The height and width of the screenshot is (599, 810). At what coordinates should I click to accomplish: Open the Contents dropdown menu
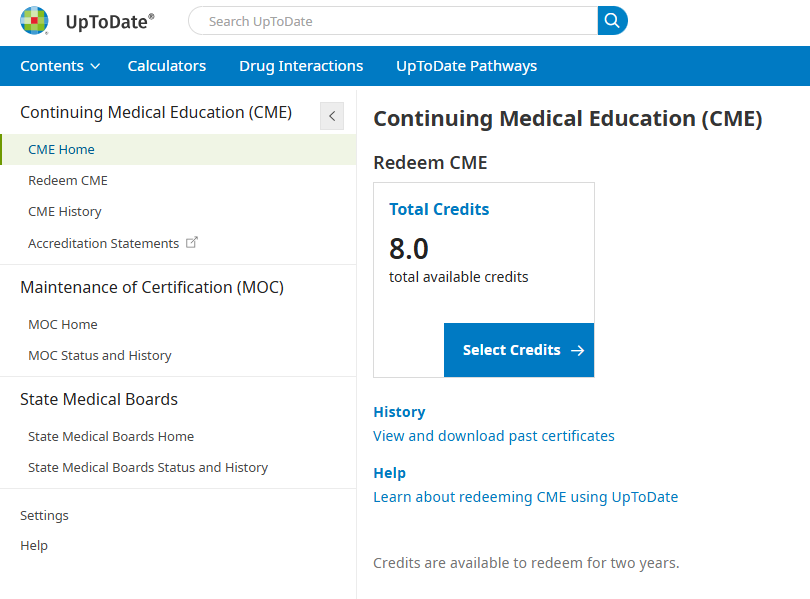coord(60,66)
